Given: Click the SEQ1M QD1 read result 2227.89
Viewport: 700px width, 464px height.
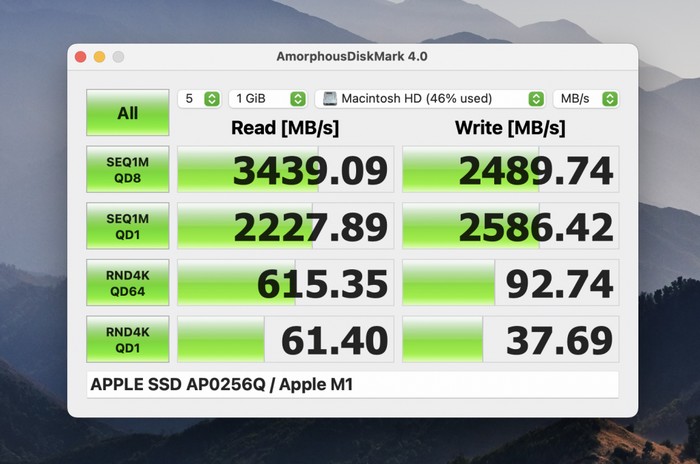Looking at the screenshot, I should coord(286,226).
